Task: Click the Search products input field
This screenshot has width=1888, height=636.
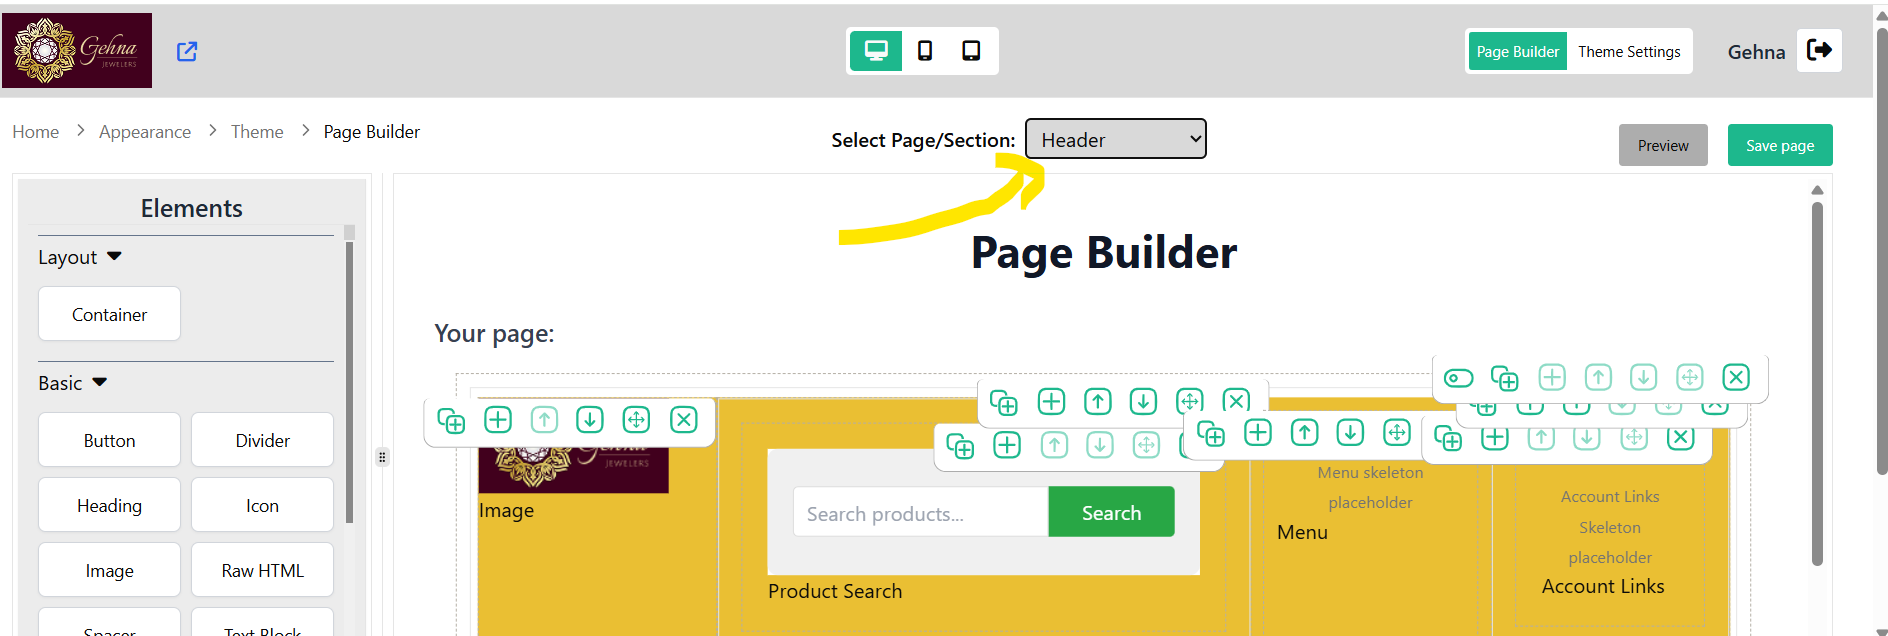Action: tap(921, 513)
